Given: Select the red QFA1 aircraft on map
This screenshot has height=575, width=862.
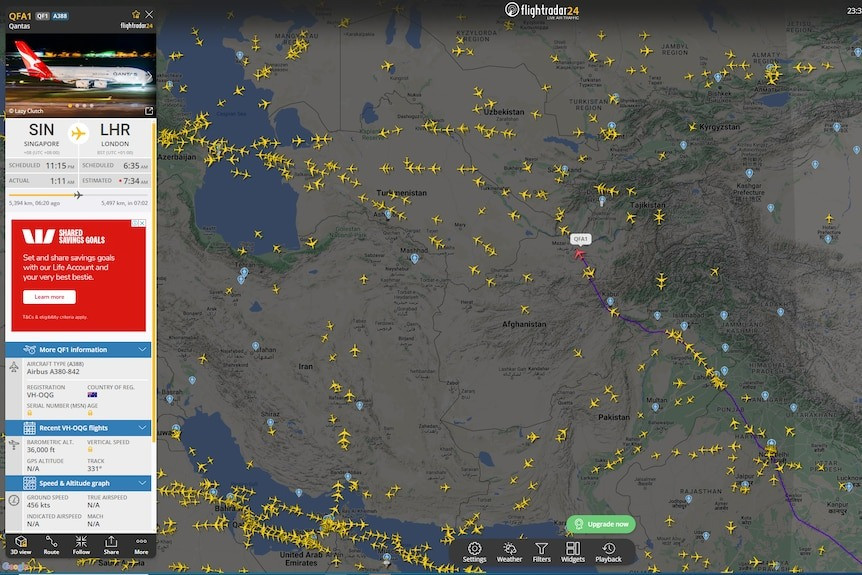Looking at the screenshot, I should [579, 253].
